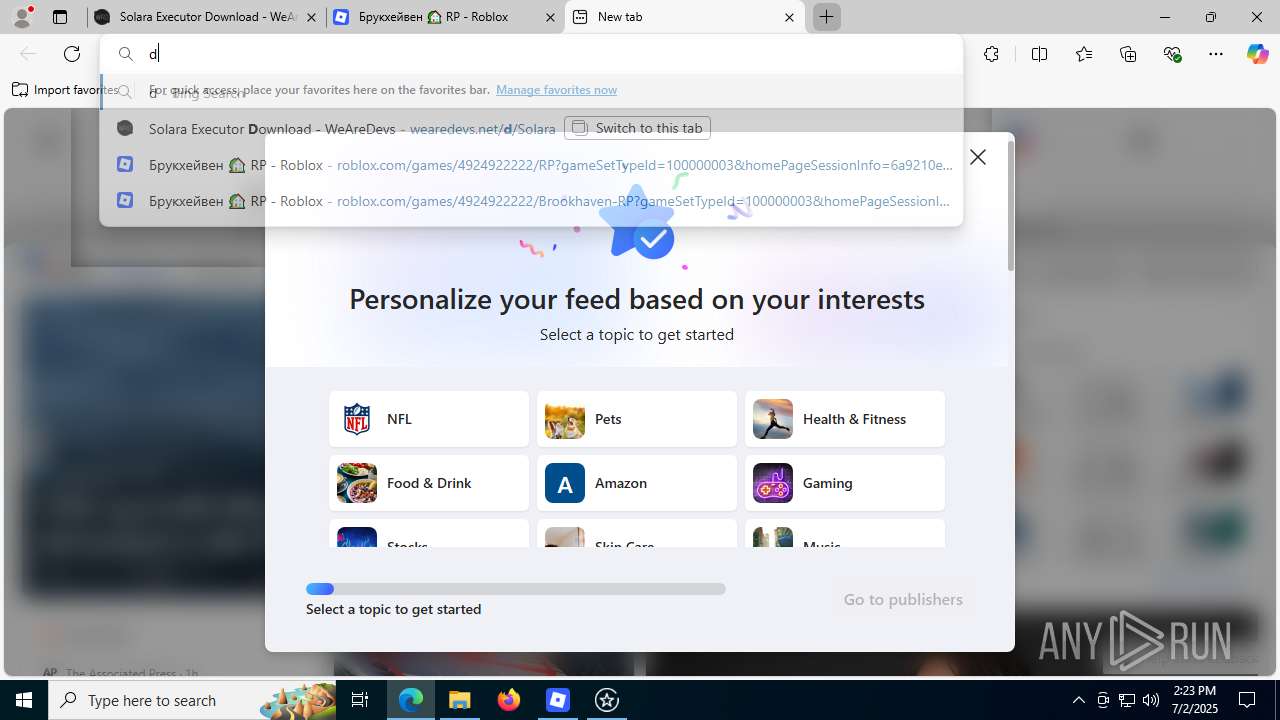
Task: Click the address bar input field
Action: [531, 54]
